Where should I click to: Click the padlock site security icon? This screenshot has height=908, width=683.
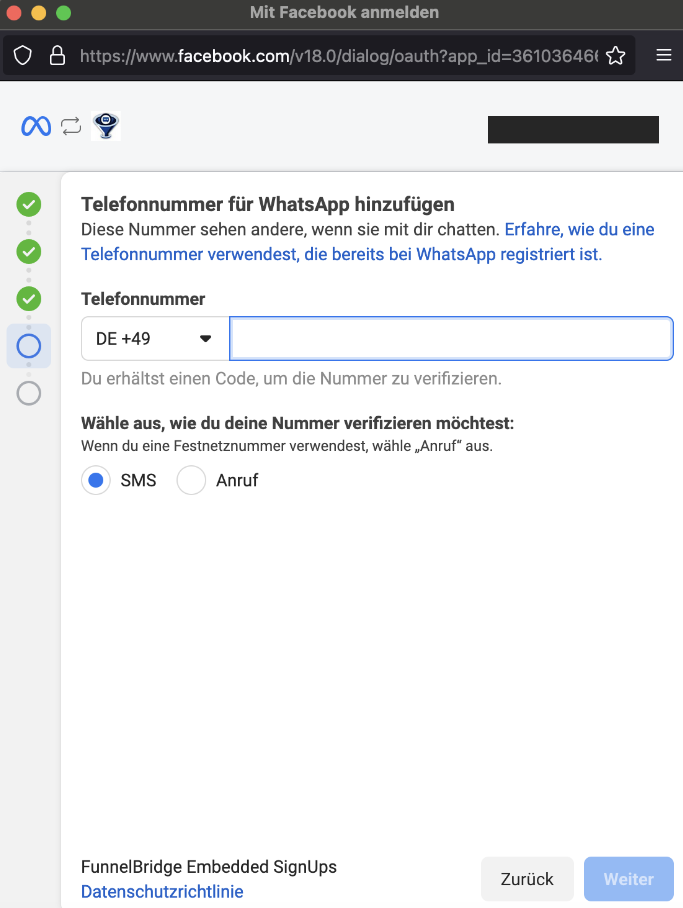pyautogui.click(x=57, y=55)
